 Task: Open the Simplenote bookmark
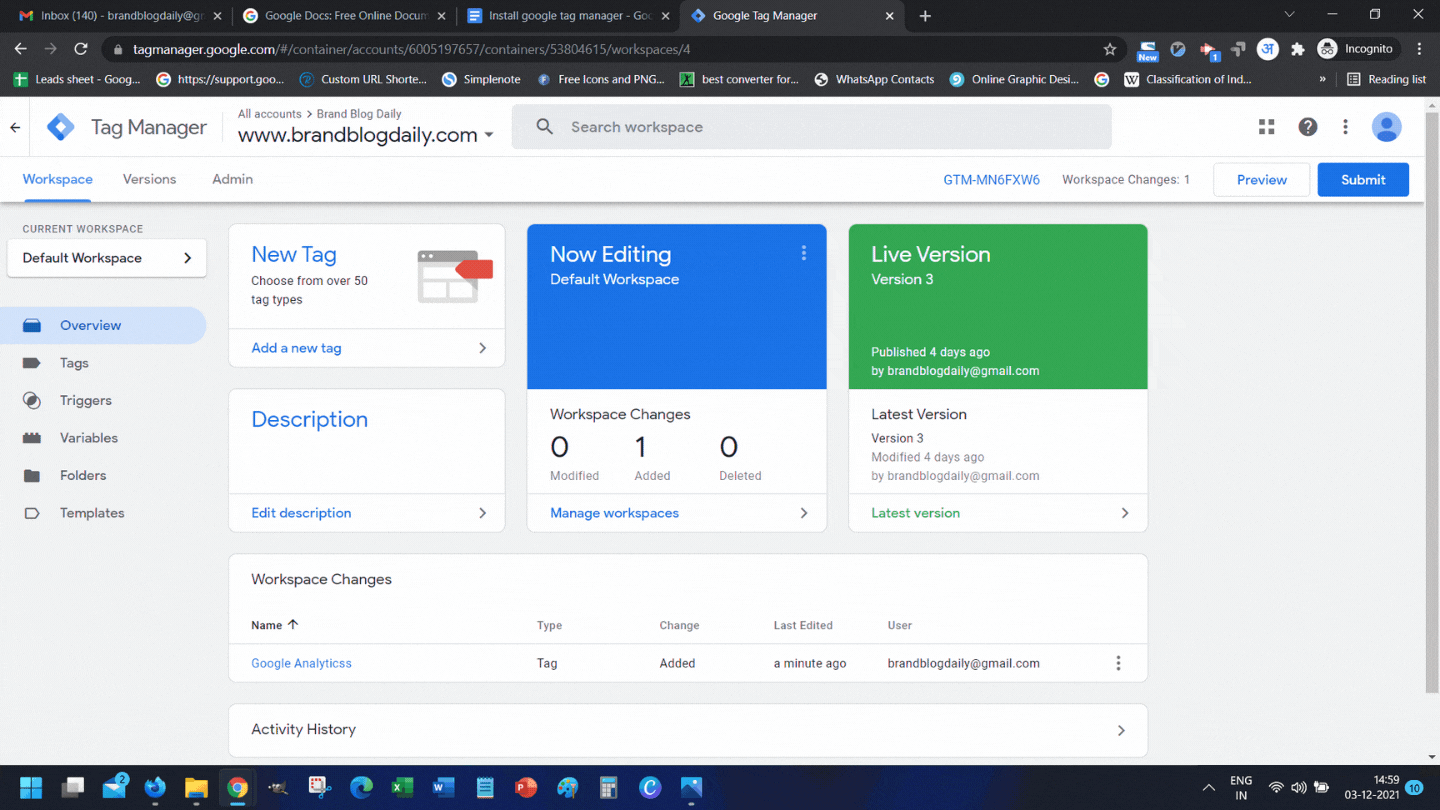click(481, 79)
